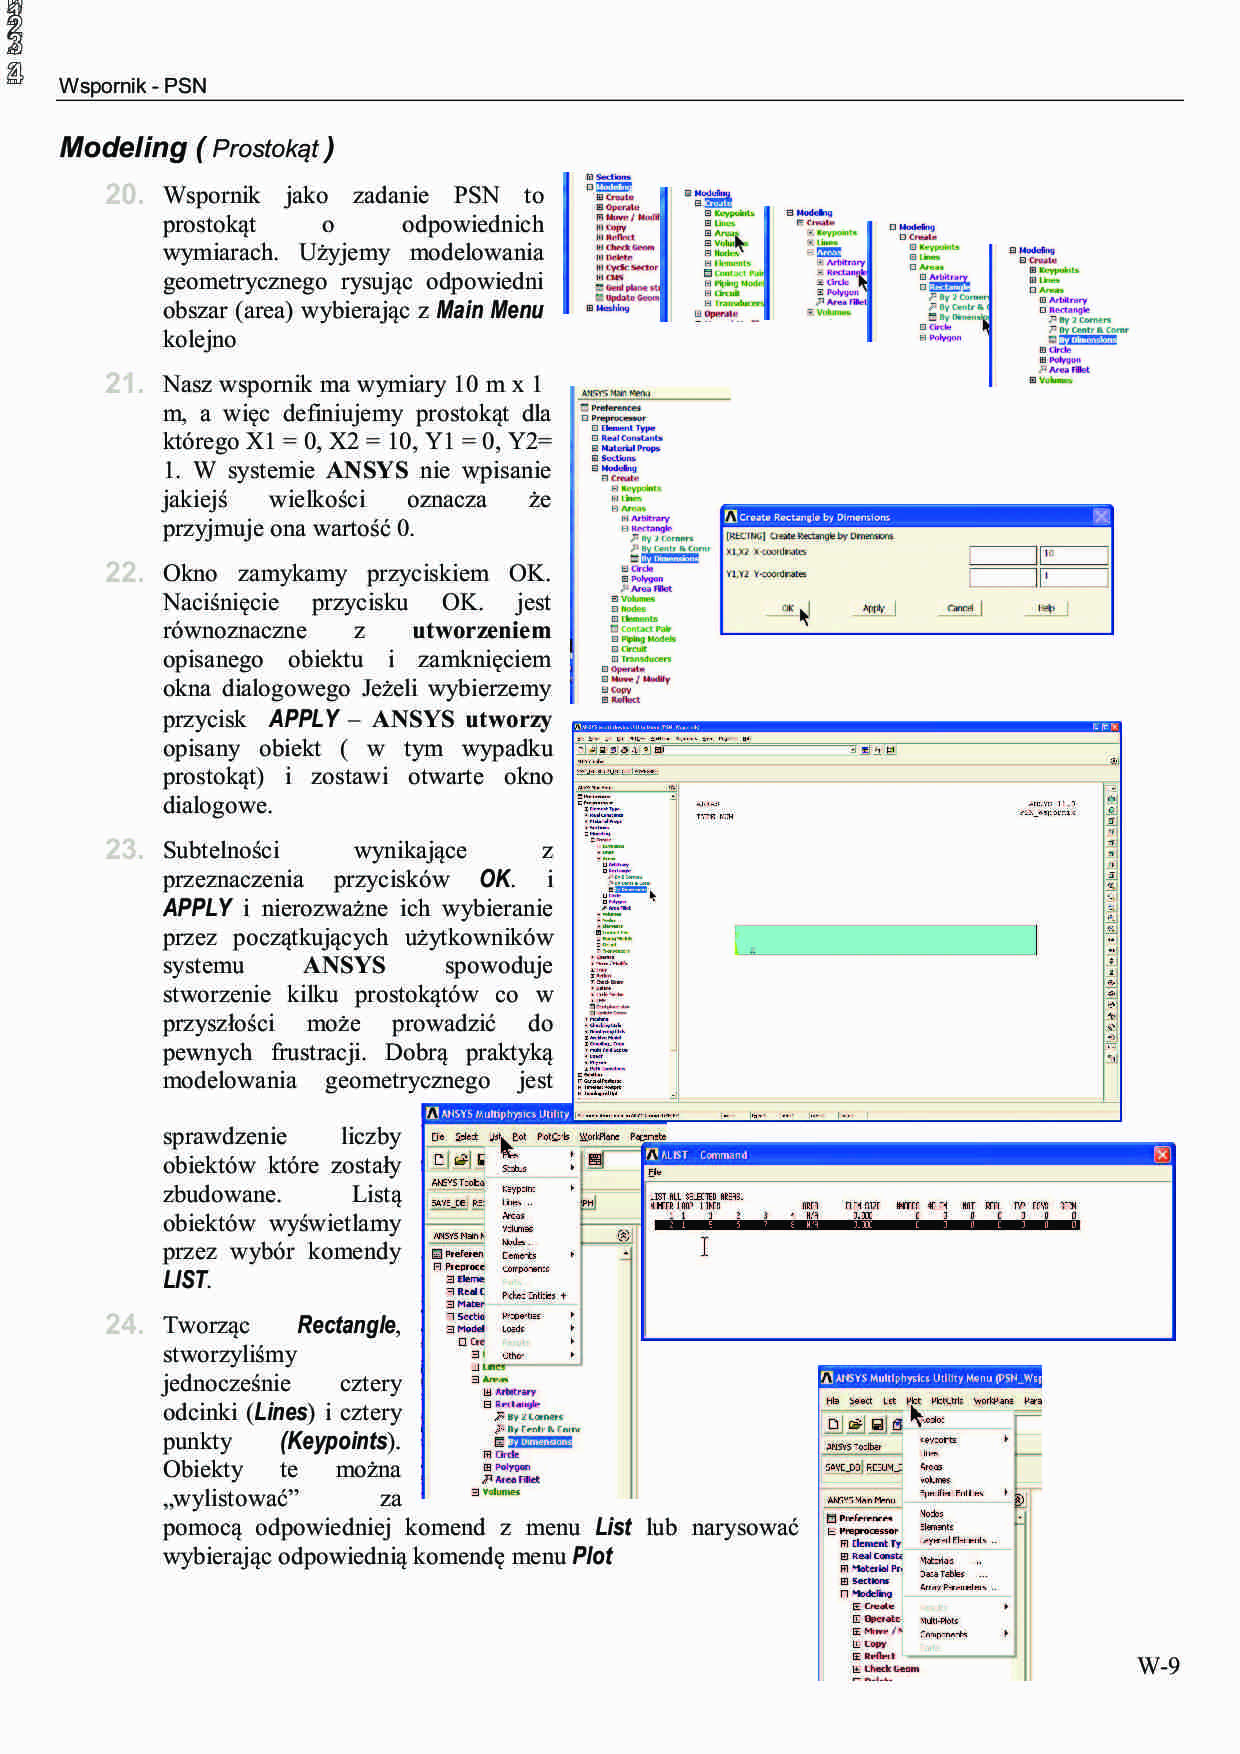Viewport: 1240px width, 1754px height.
Task: Close the Create Rectangle by Dimensions dialog
Action: pyautogui.click(x=1101, y=516)
